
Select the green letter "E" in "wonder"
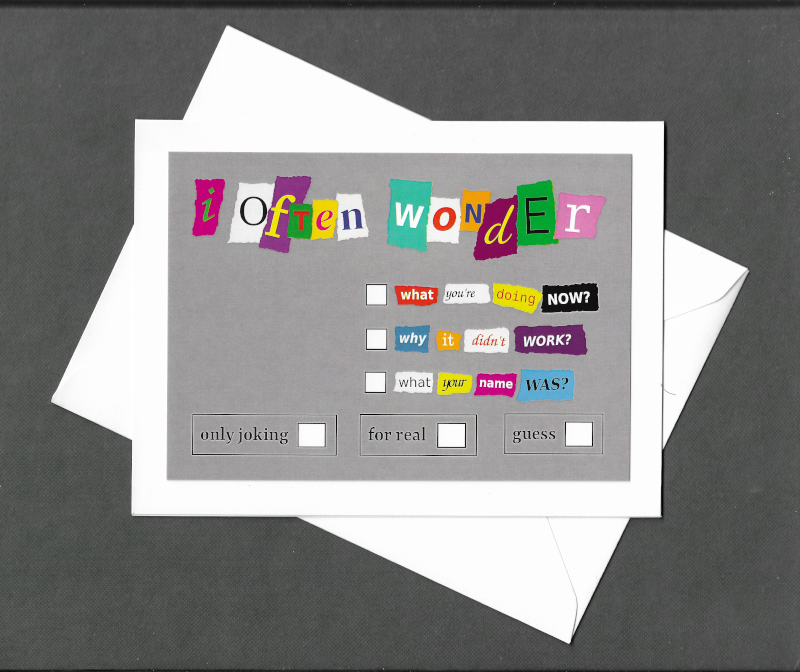pos(538,212)
